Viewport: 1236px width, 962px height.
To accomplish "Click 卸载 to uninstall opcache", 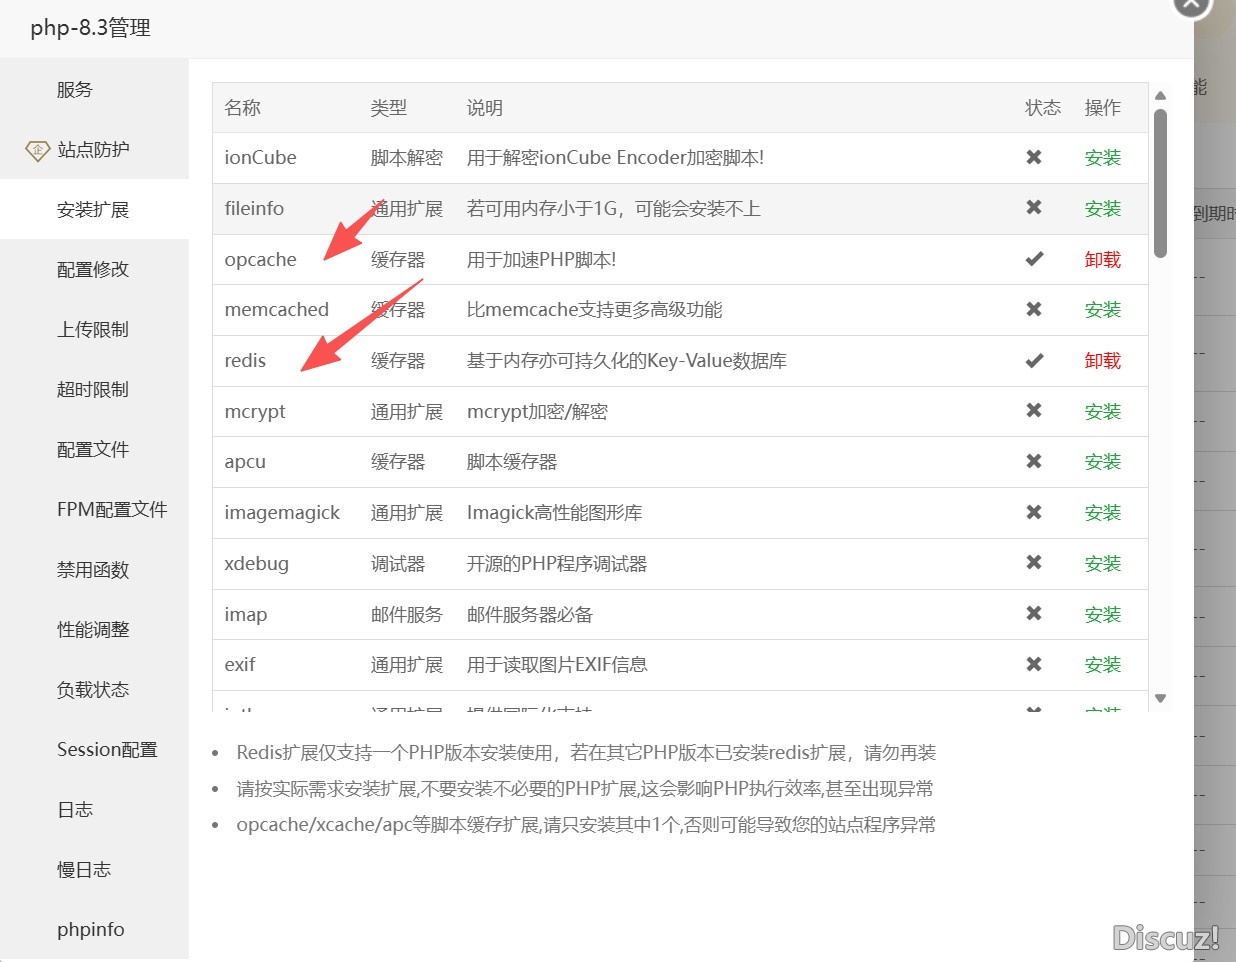I will coord(1102,259).
